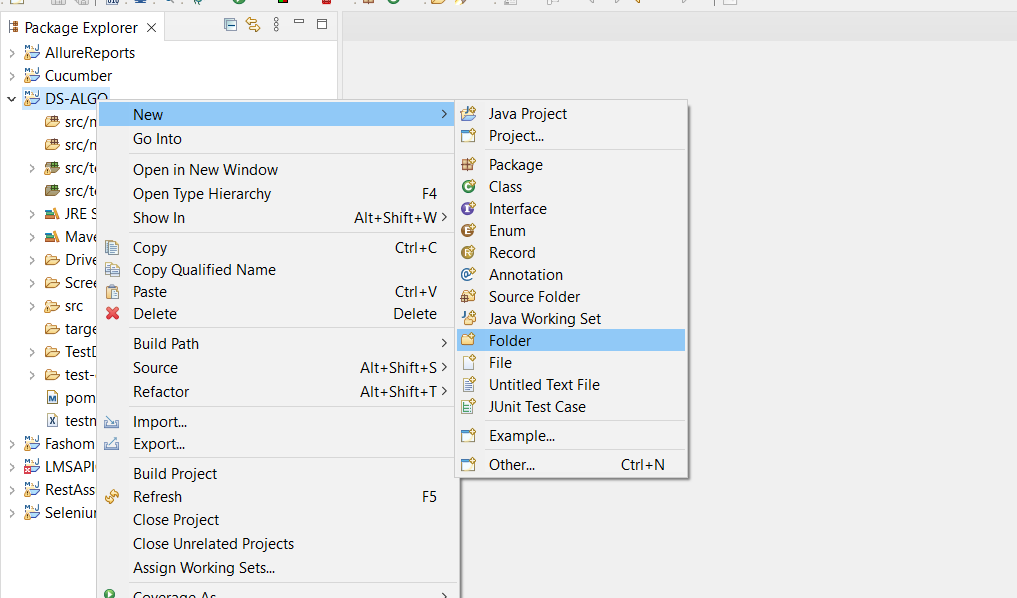Create a new Interface

click(517, 208)
